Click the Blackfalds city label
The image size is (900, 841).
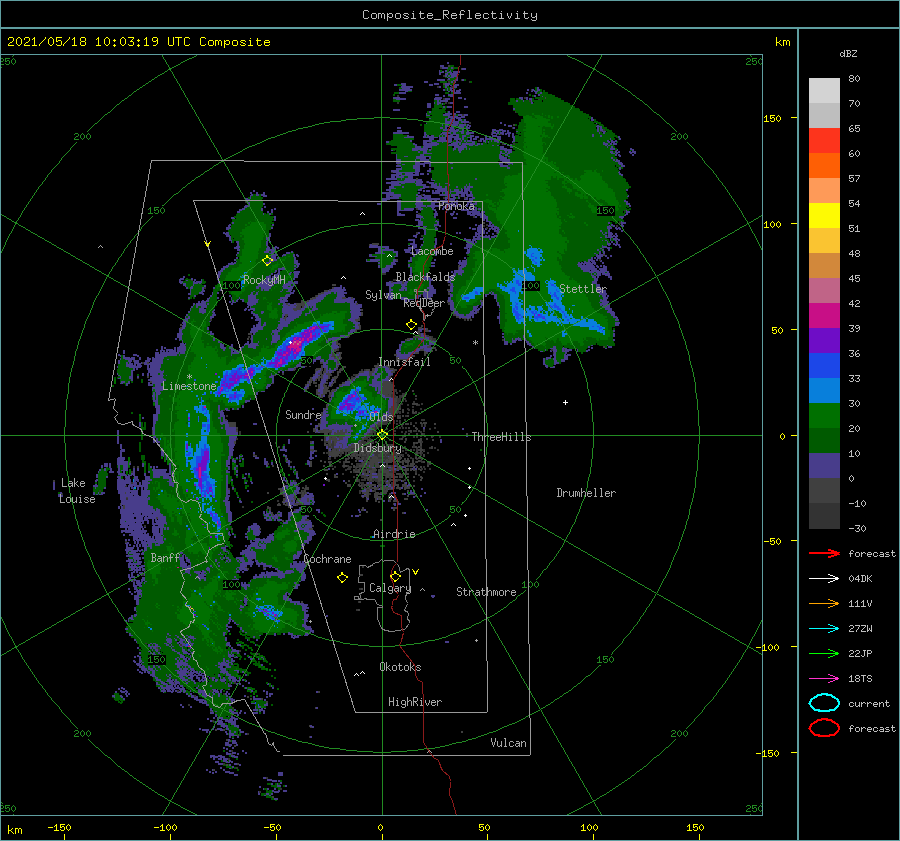pos(425,277)
